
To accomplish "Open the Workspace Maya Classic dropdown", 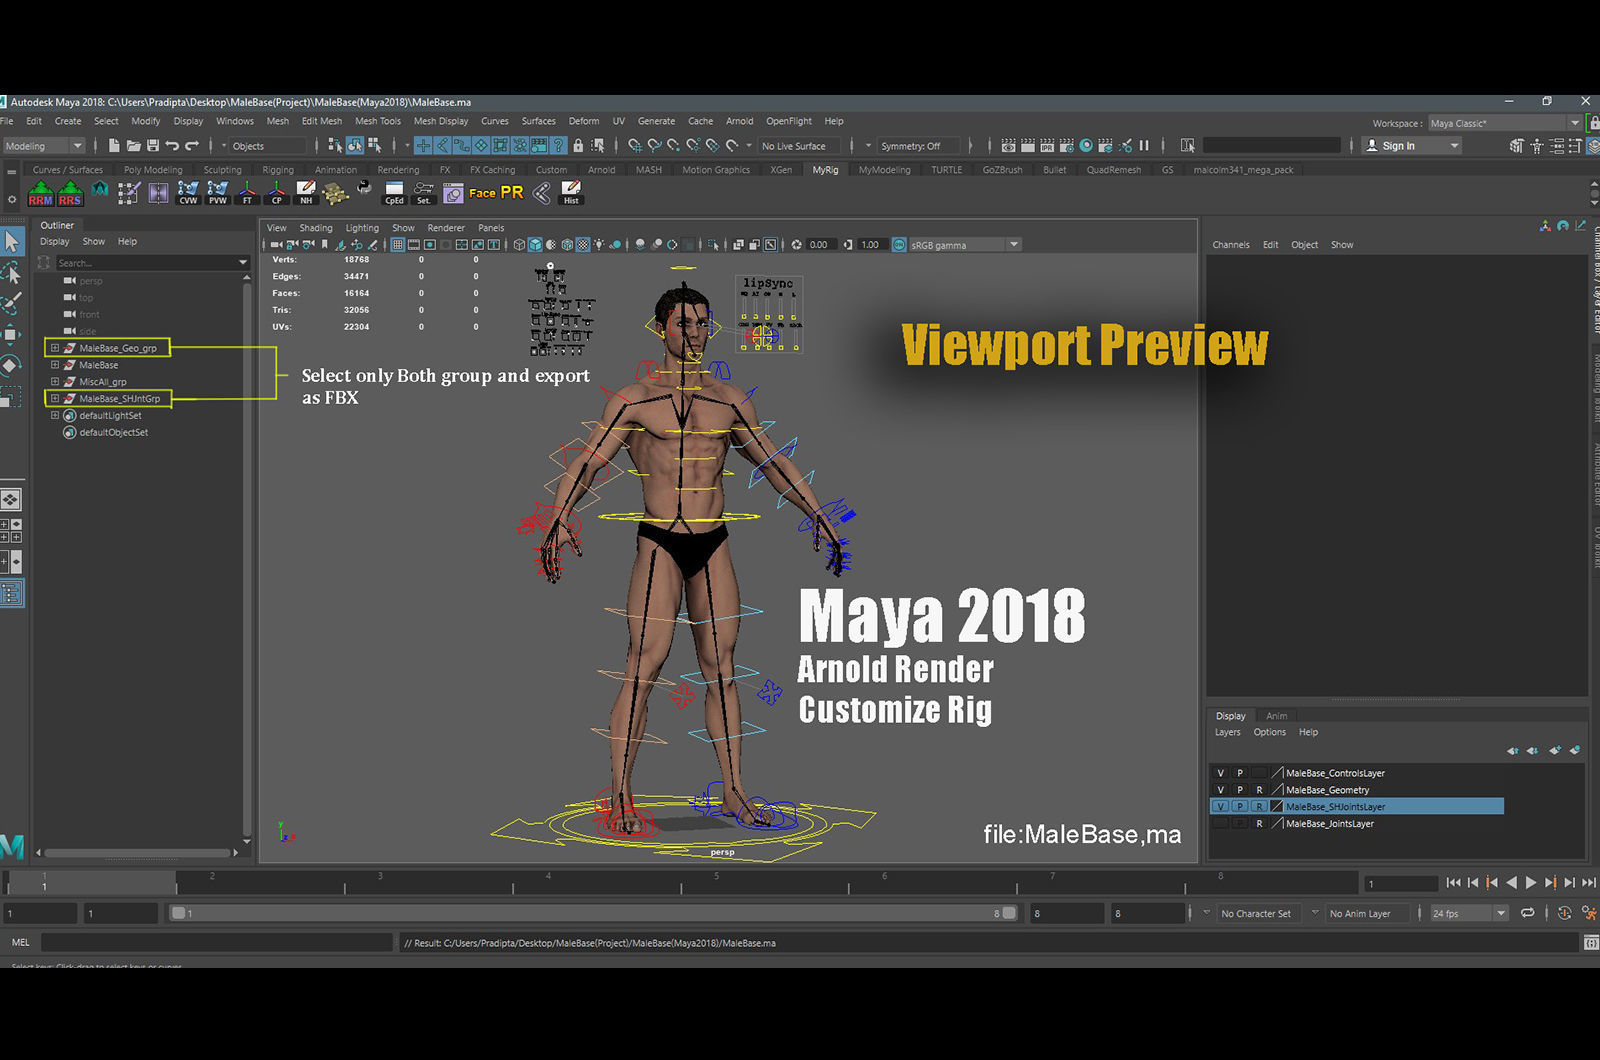I will tap(1505, 123).
